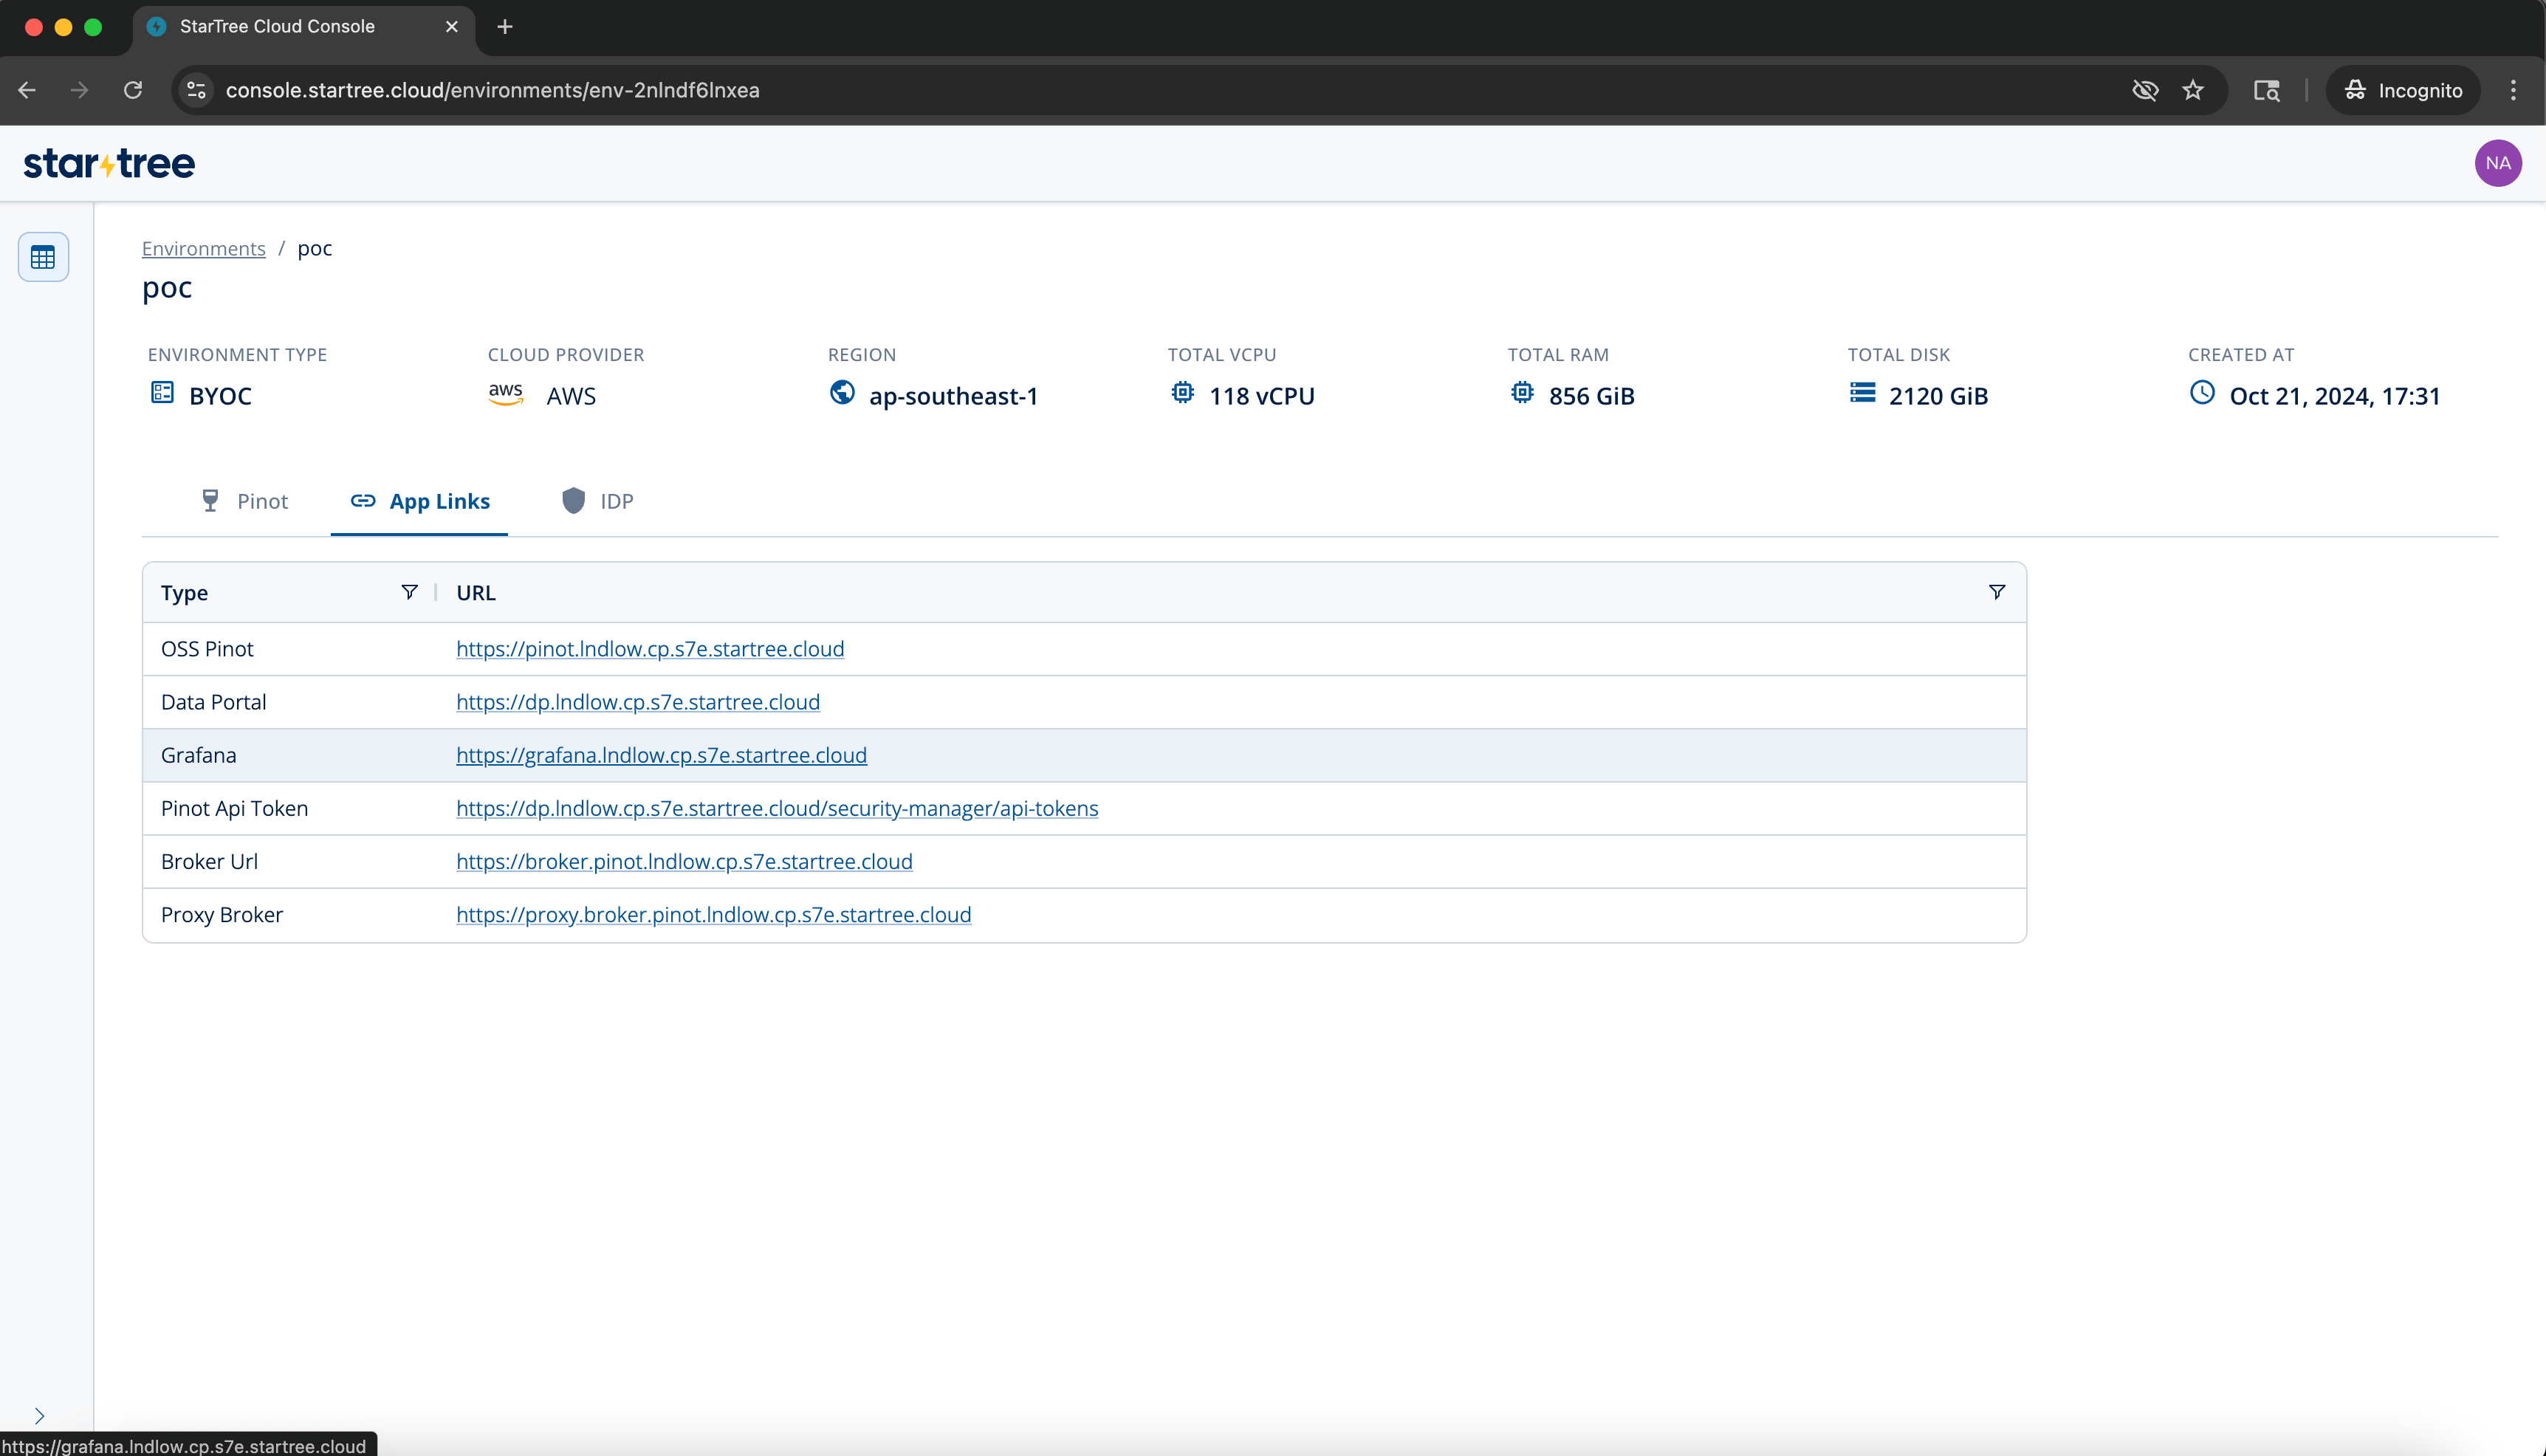The image size is (2546, 1456).
Task: Open the environments table sidebar icon
Action: (43, 257)
